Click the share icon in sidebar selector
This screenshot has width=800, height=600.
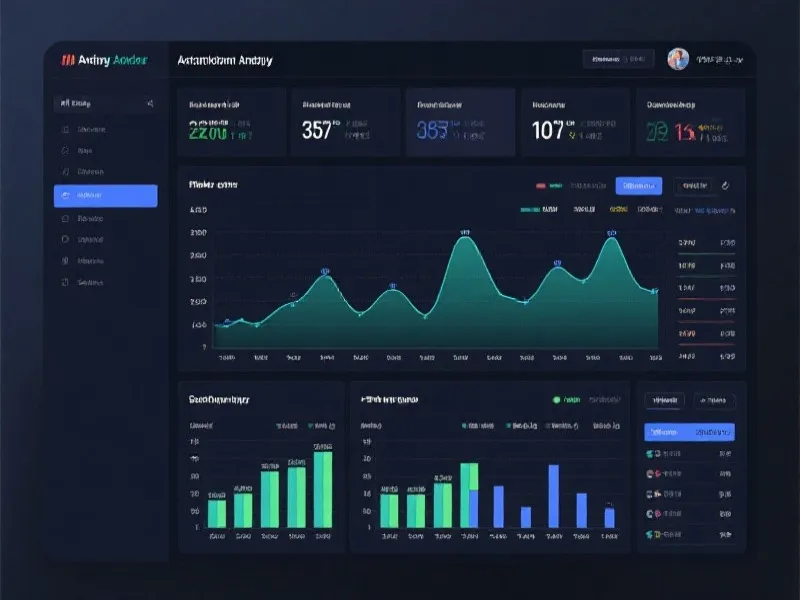click(x=150, y=104)
